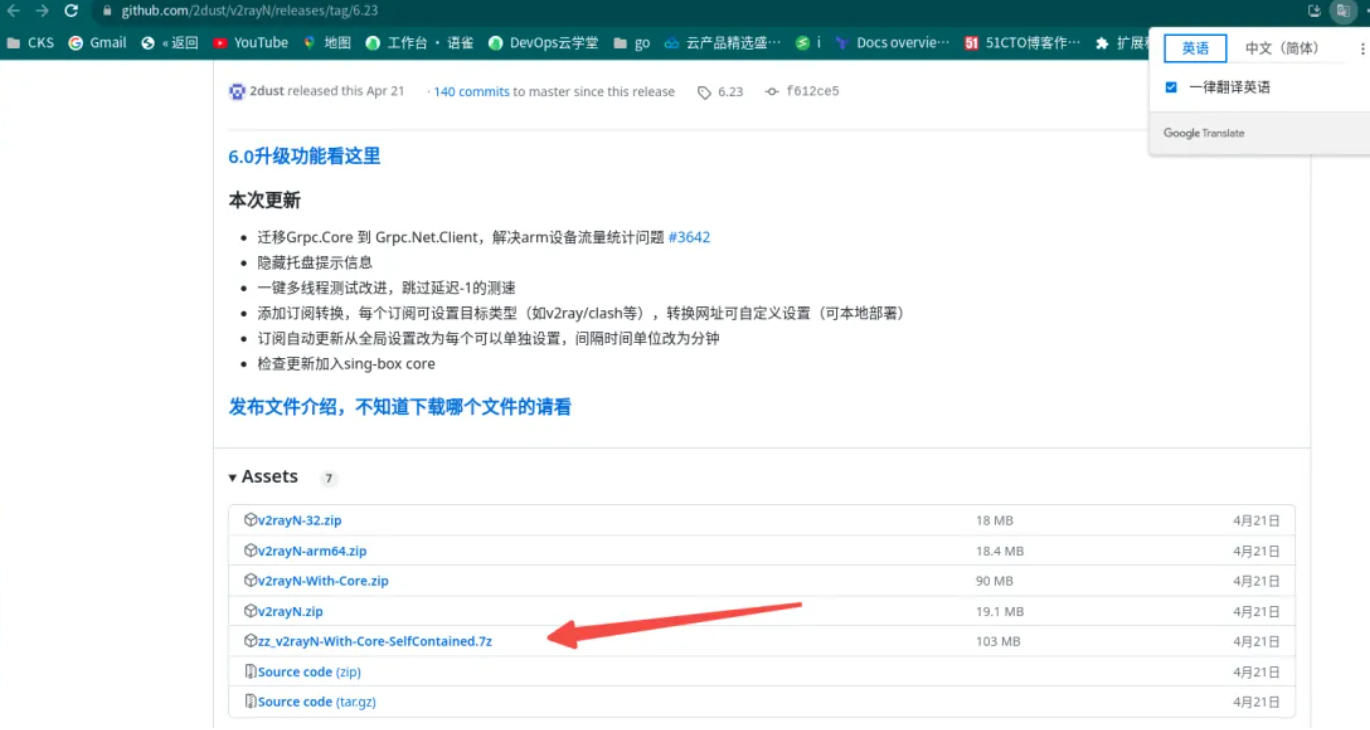Click the 2dust author avatar
The height and width of the screenshot is (730, 1370).
[237, 91]
